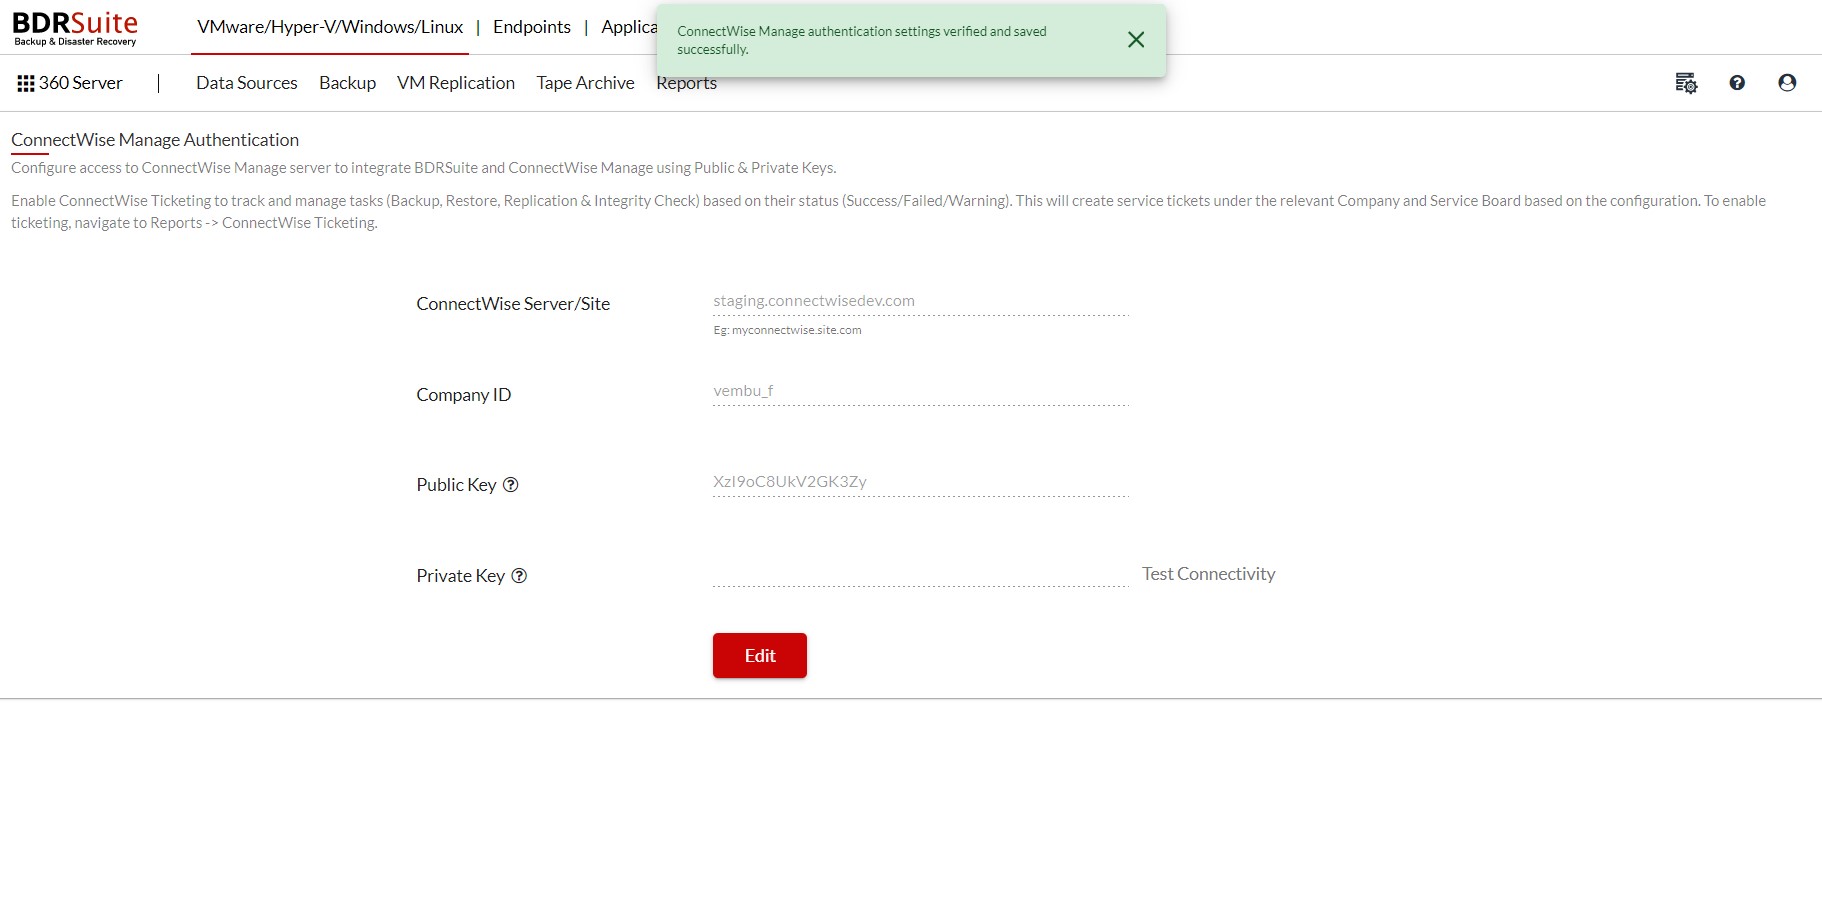Open the user account profile icon
The height and width of the screenshot is (903, 1822).
[x=1787, y=83]
